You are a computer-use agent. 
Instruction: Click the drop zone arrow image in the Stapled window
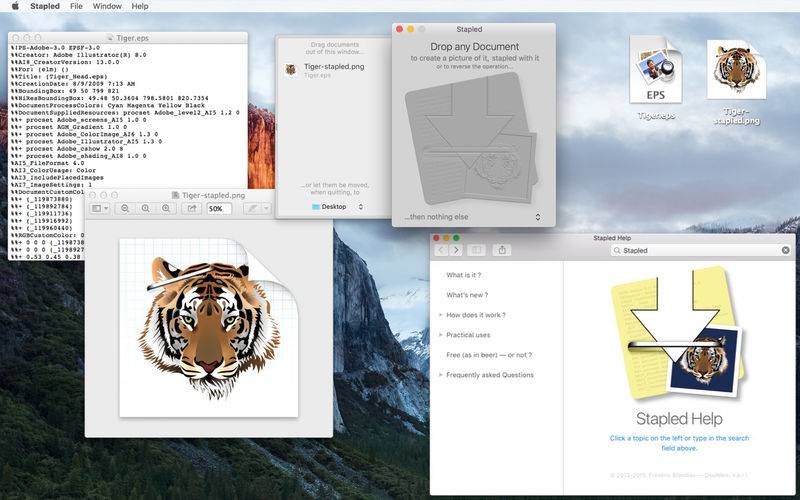click(x=471, y=138)
